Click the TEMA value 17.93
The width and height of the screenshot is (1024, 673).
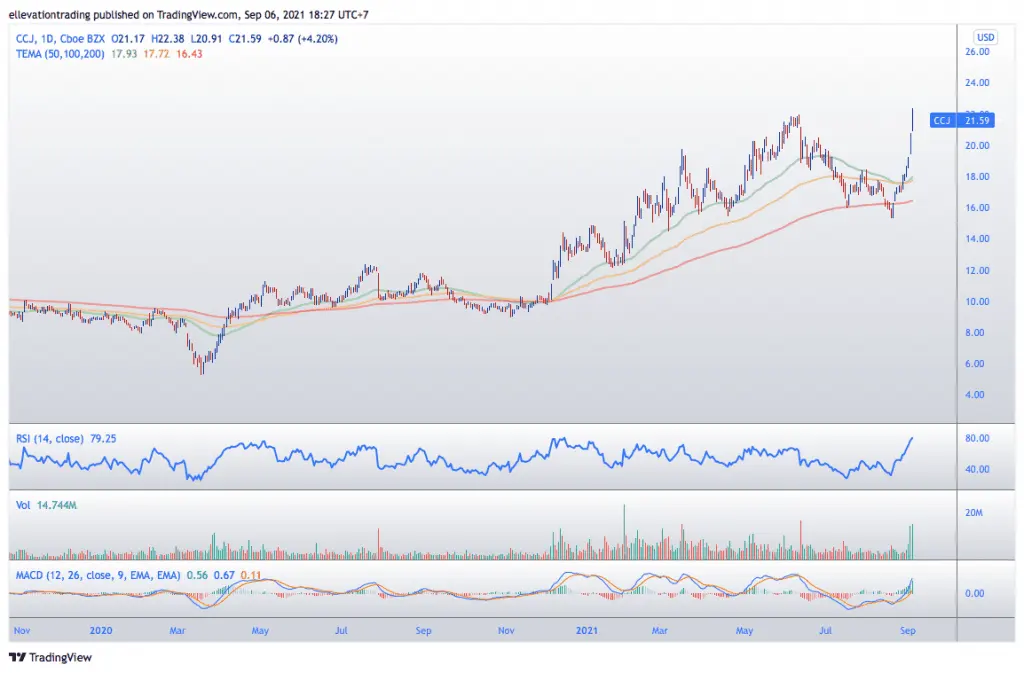click(124, 54)
